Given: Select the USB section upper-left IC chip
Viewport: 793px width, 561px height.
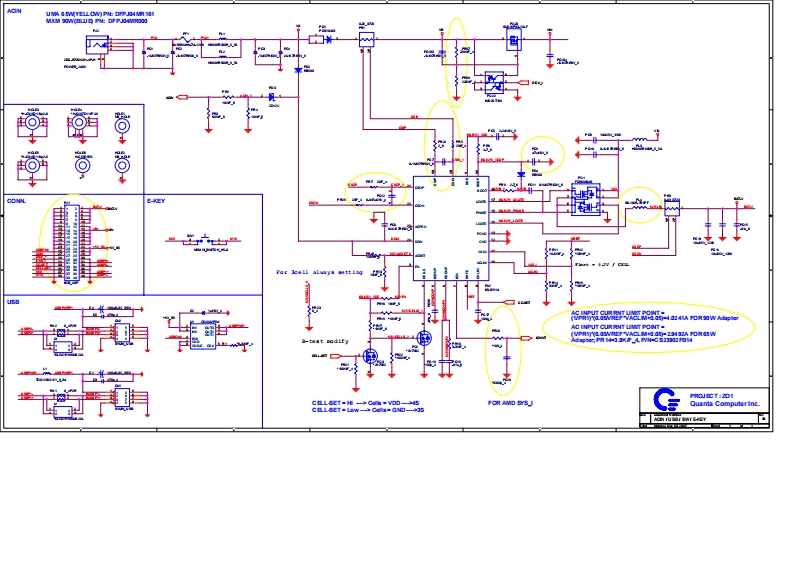Looking at the screenshot, I should point(63,339).
